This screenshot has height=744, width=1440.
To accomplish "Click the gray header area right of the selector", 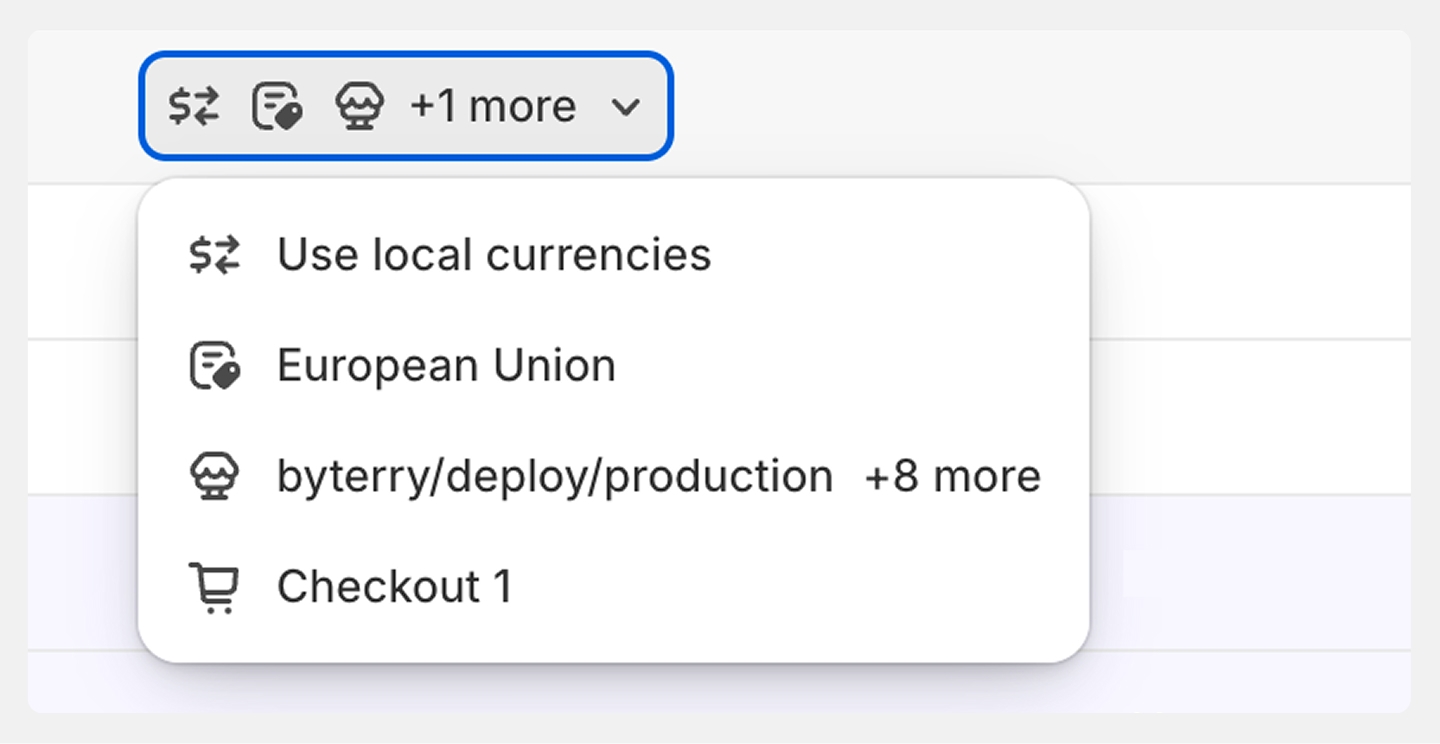I will click(1040, 106).
